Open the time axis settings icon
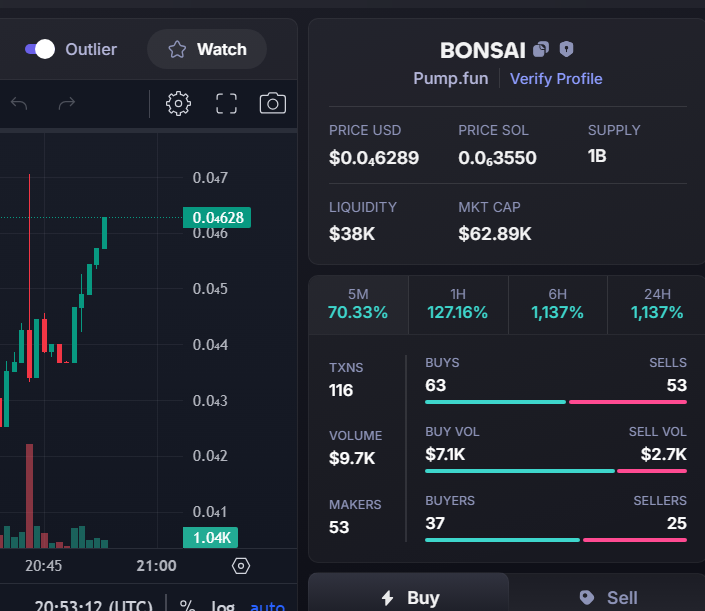 point(241,566)
